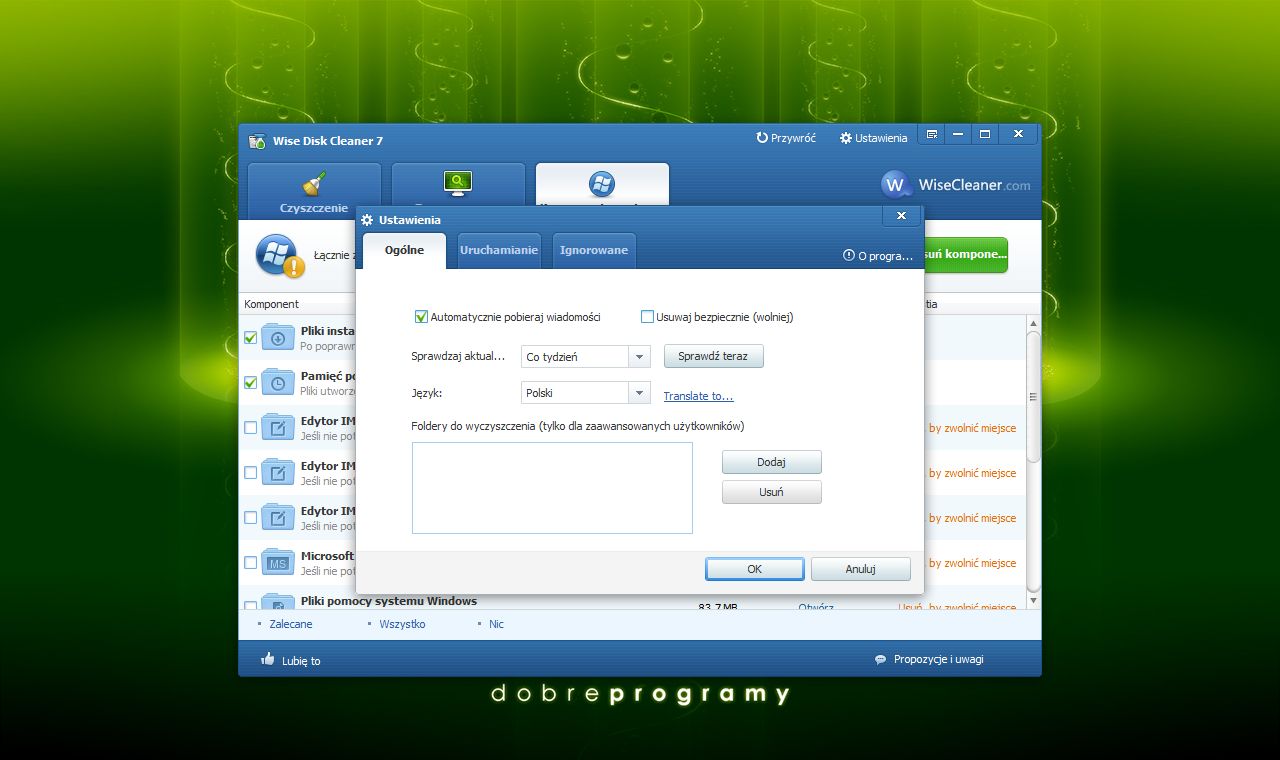Select the Wszystko filter link
Image resolution: width=1280 pixels, height=760 pixels.
click(x=402, y=624)
